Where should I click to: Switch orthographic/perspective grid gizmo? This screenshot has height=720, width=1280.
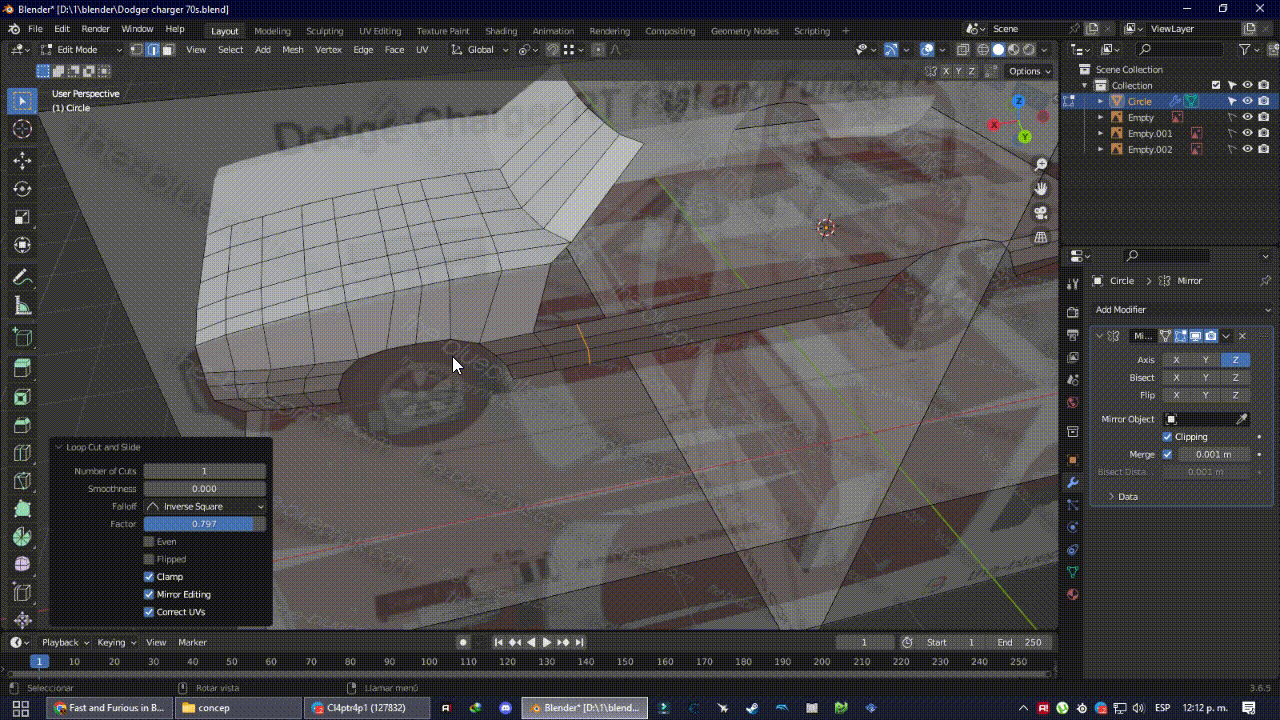[x=1041, y=237]
